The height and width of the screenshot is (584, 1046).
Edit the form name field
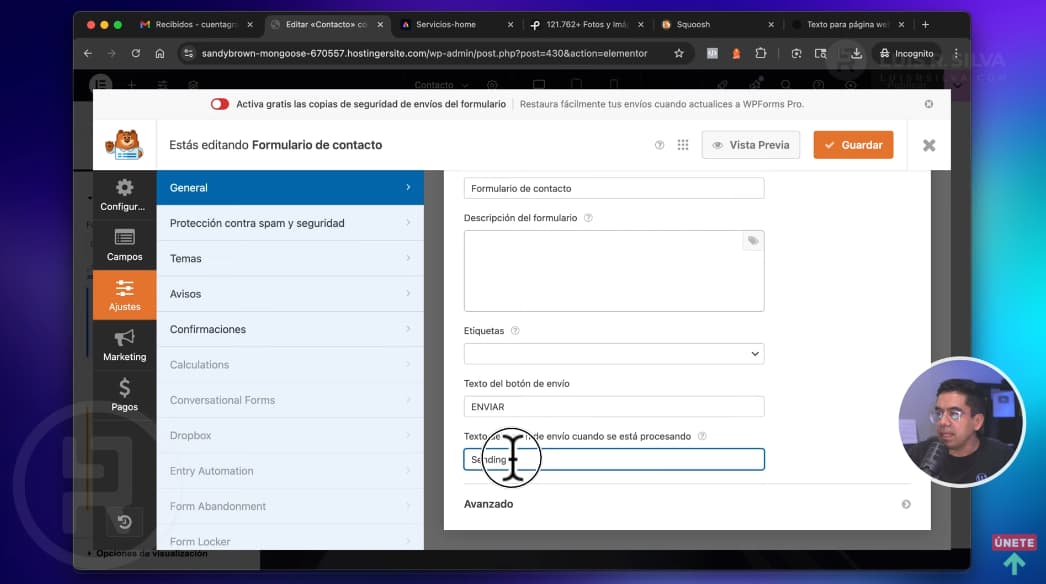click(614, 188)
